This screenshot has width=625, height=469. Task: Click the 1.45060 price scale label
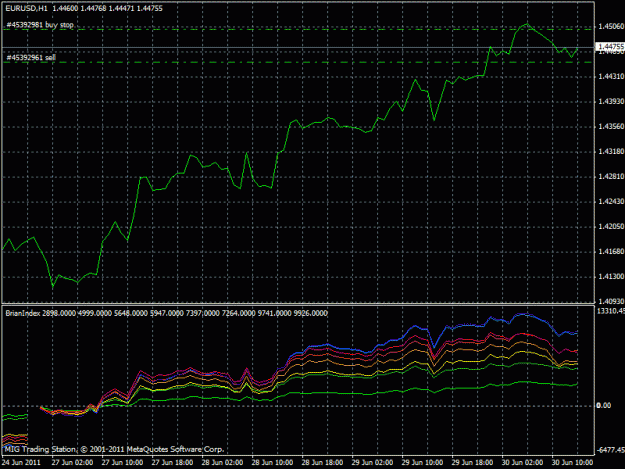[611, 26]
